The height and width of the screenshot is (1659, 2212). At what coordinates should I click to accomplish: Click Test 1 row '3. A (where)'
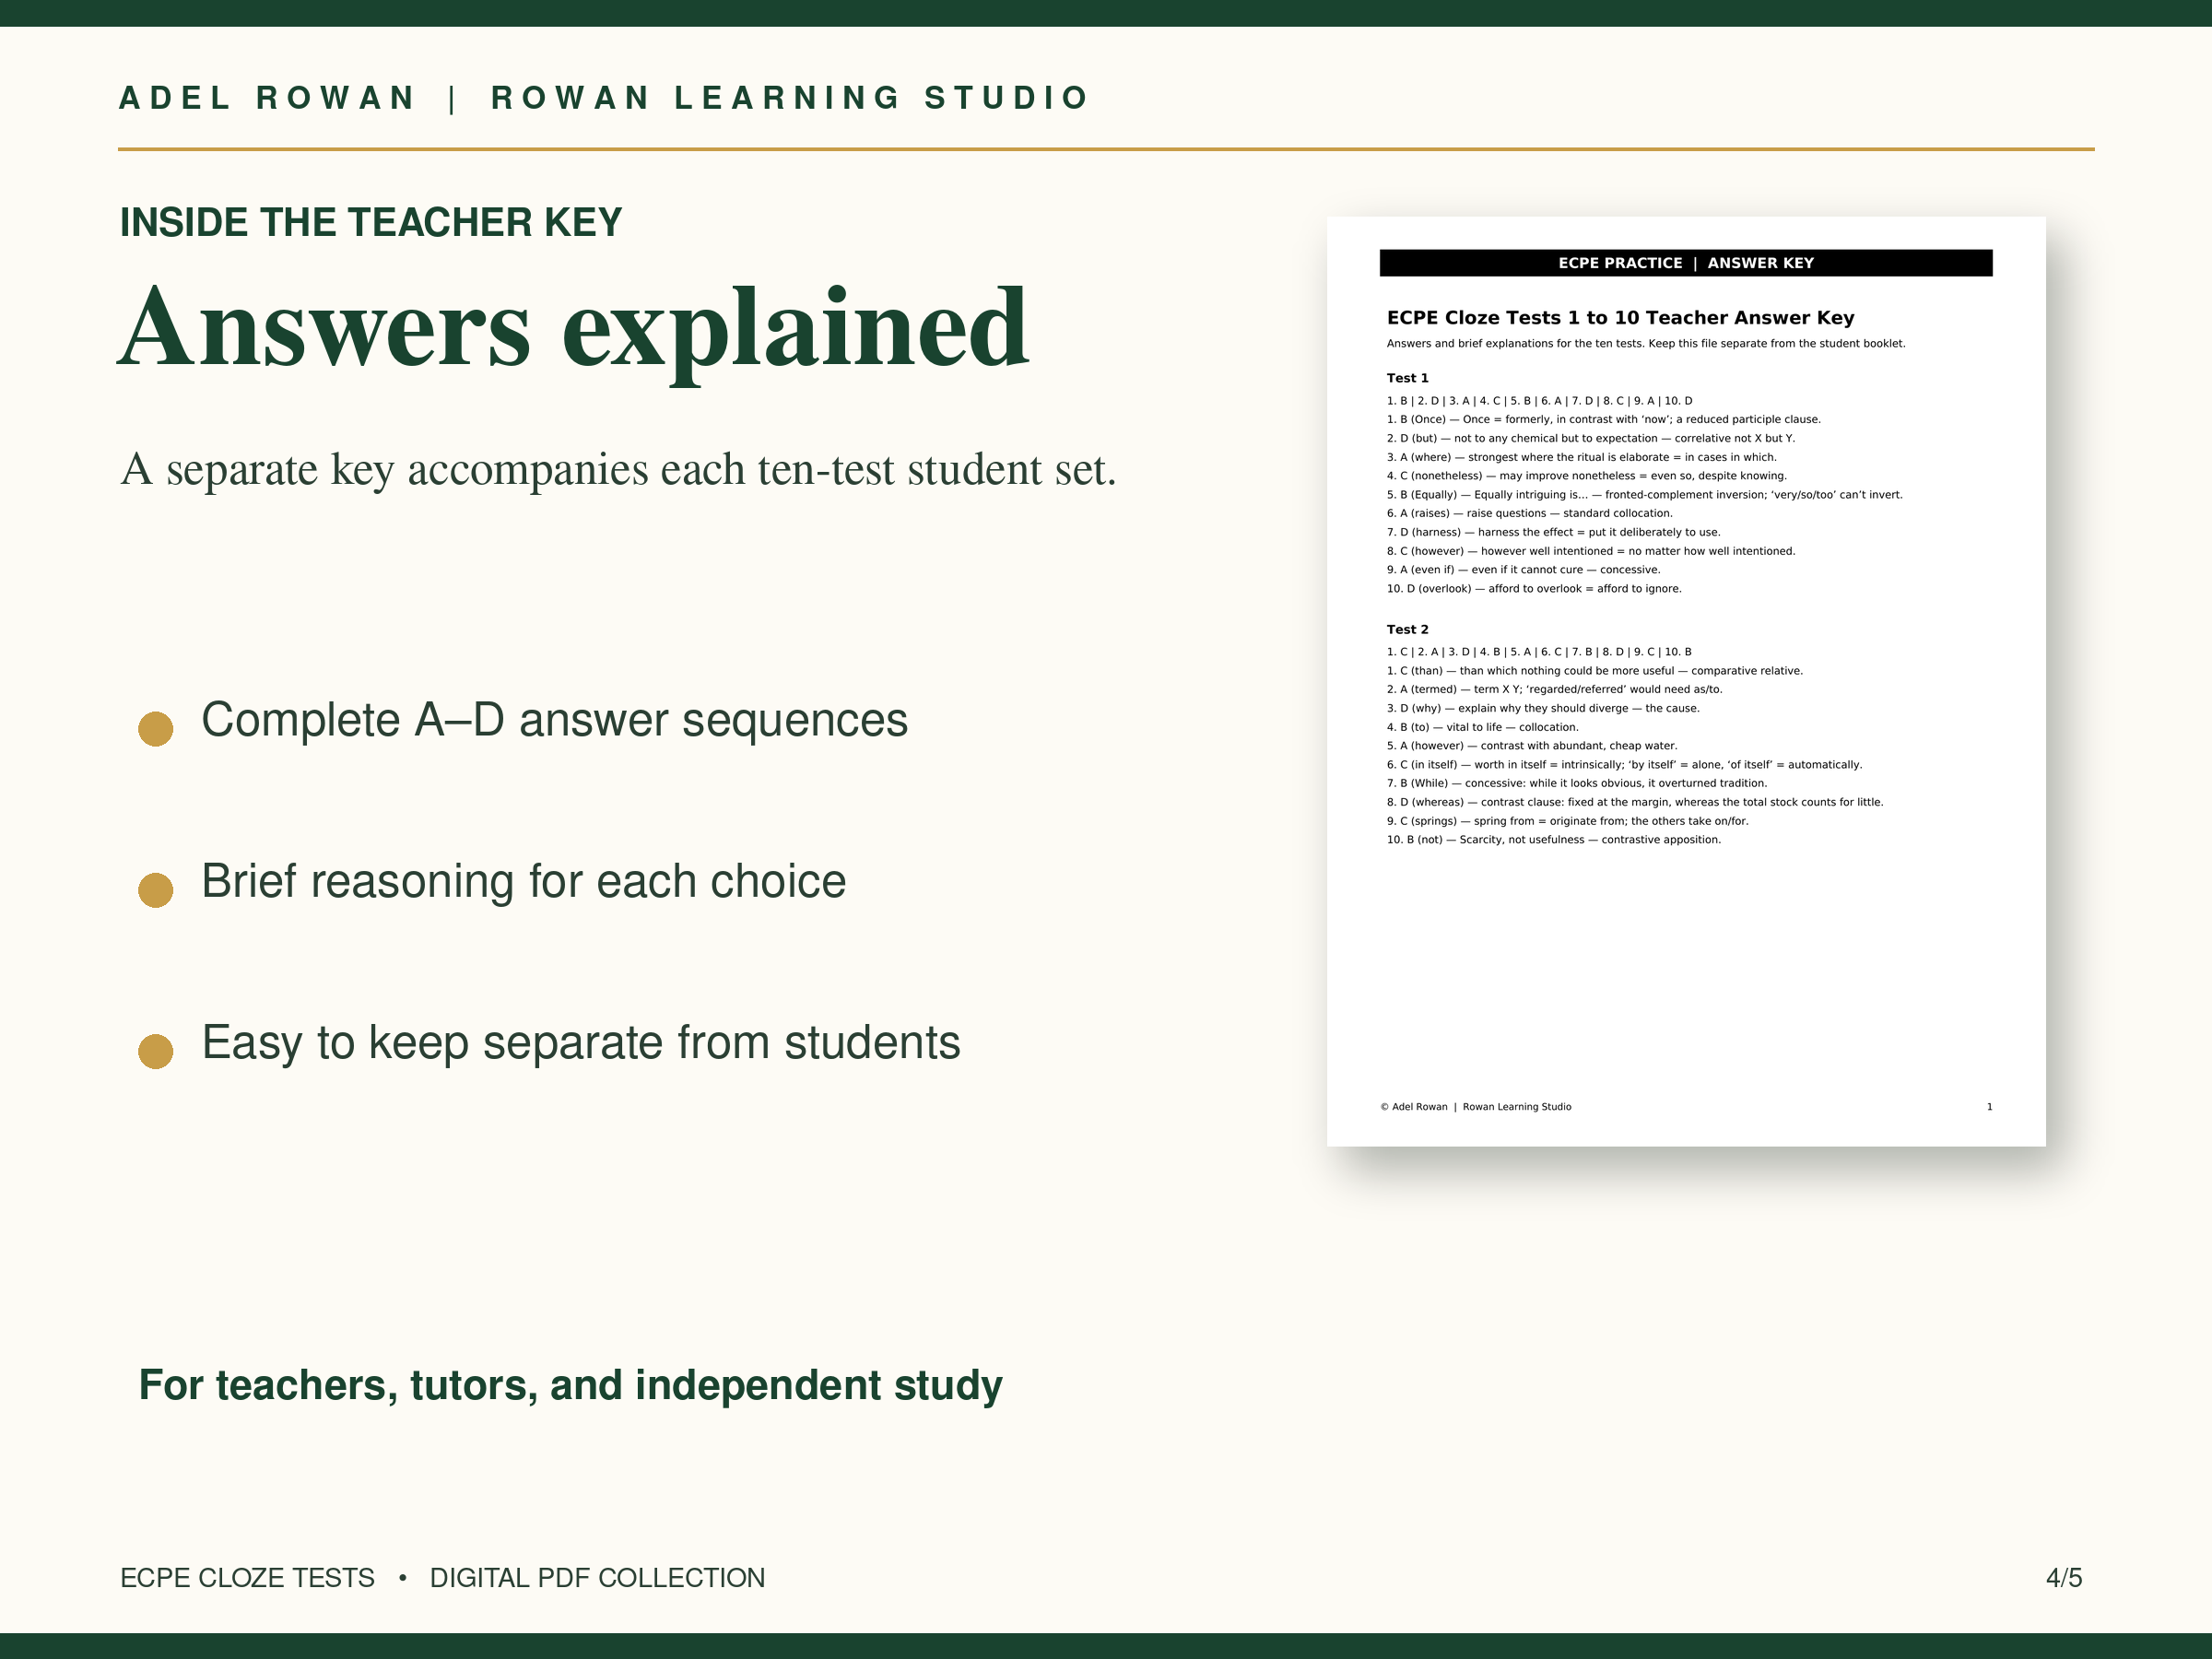pos(1581,458)
